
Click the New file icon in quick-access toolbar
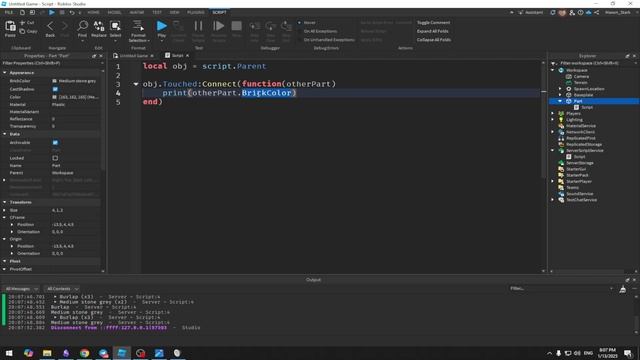coord(22,13)
